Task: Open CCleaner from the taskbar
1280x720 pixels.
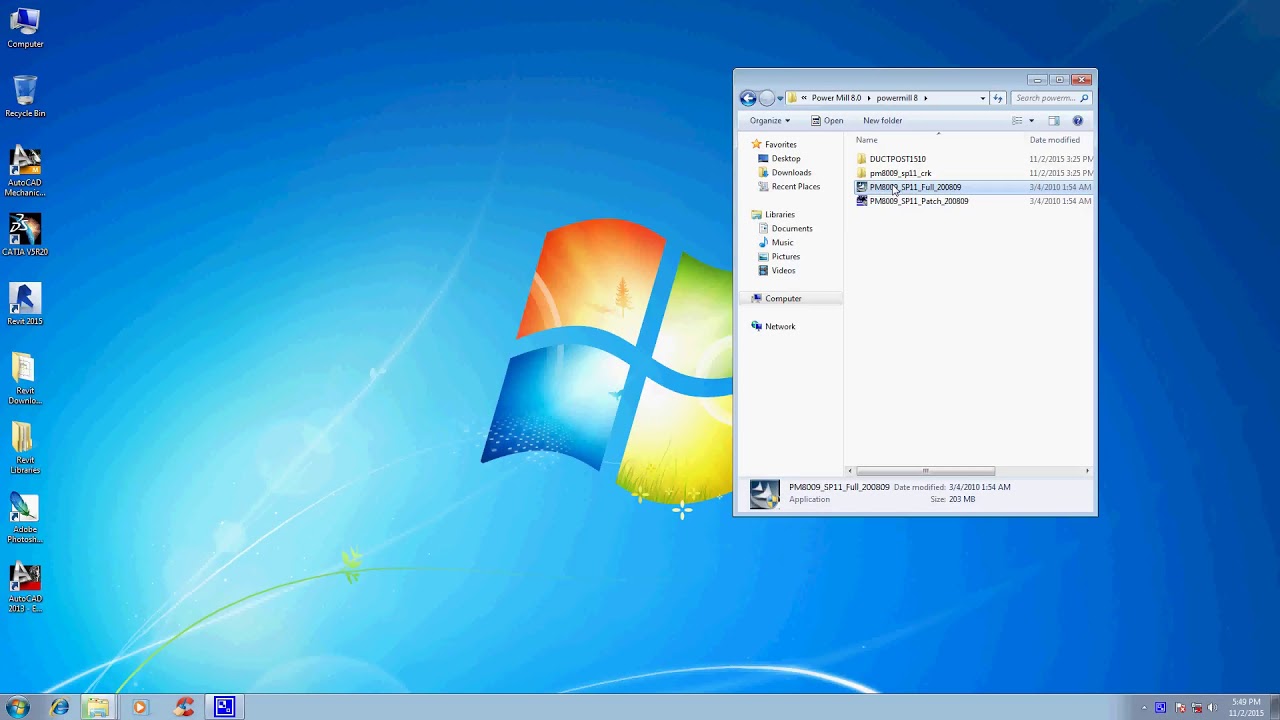Action: click(184, 707)
